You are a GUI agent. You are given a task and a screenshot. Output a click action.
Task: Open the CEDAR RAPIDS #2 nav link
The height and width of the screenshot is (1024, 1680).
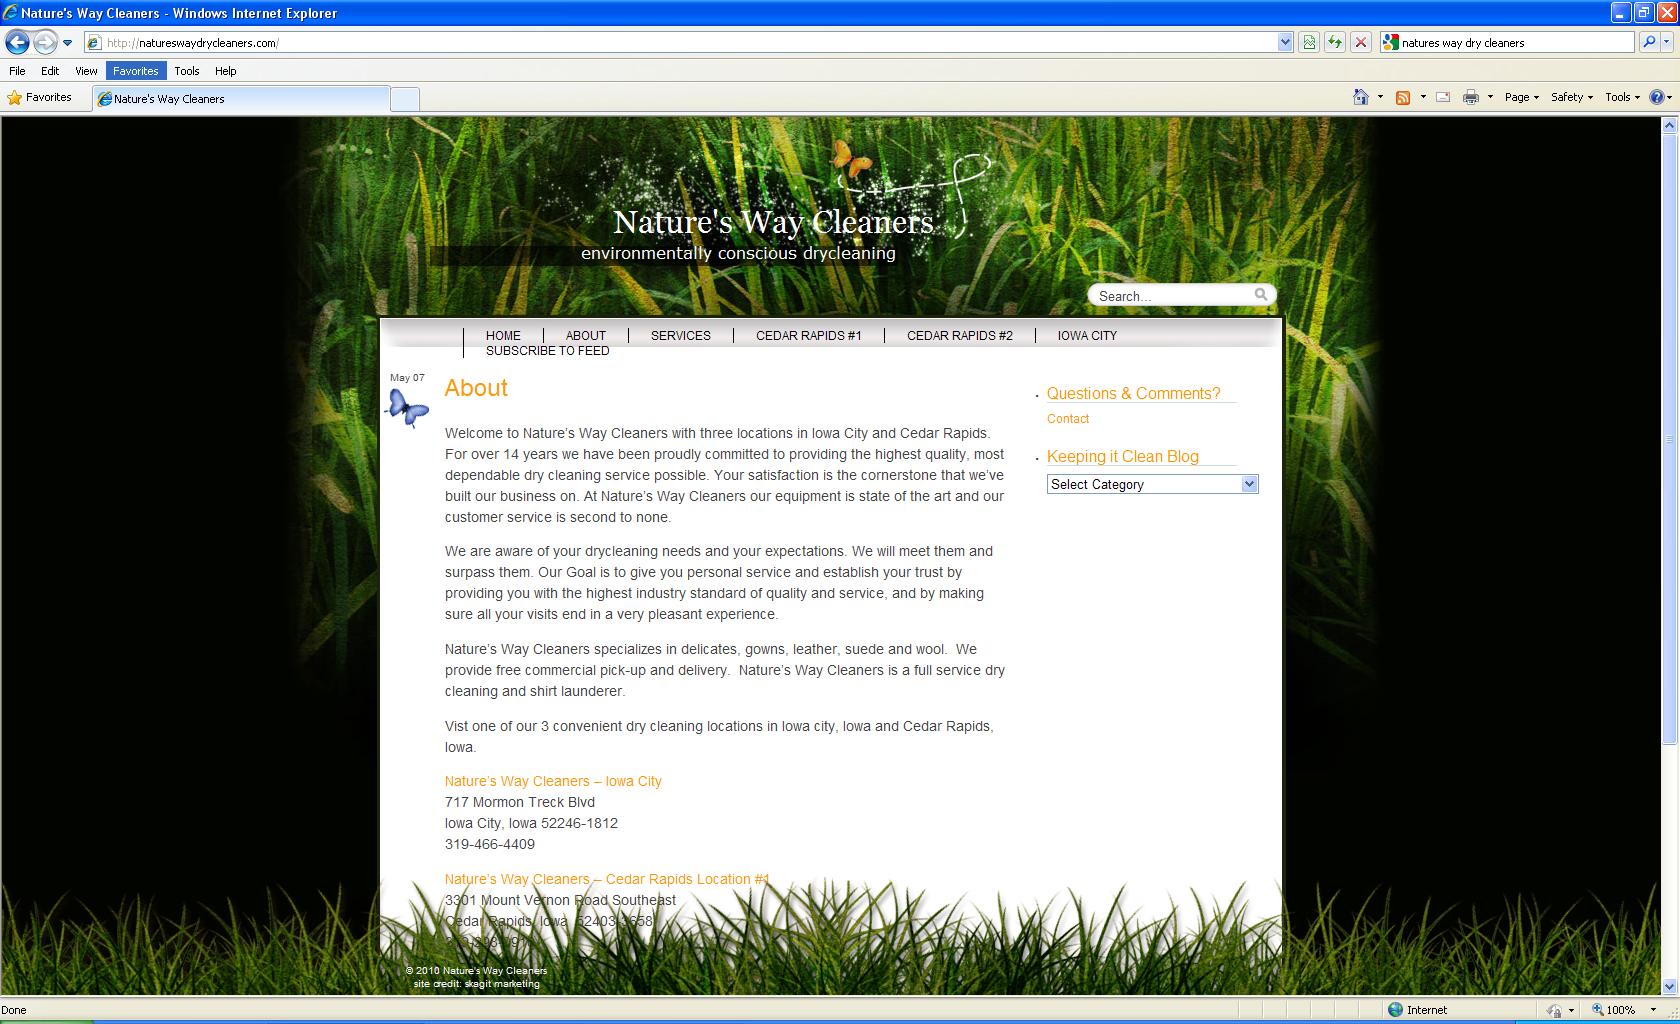pos(960,336)
